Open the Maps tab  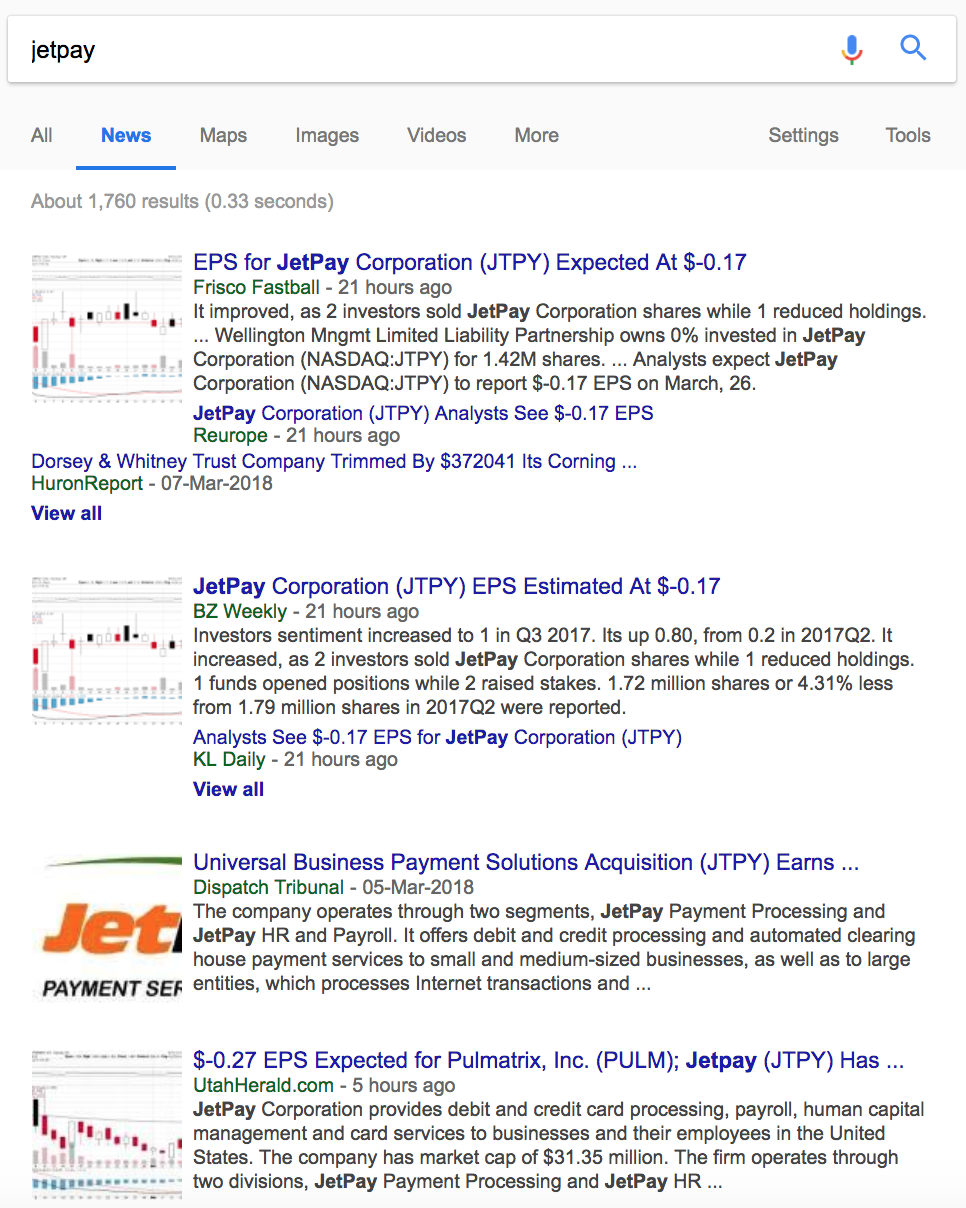click(x=223, y=135)
